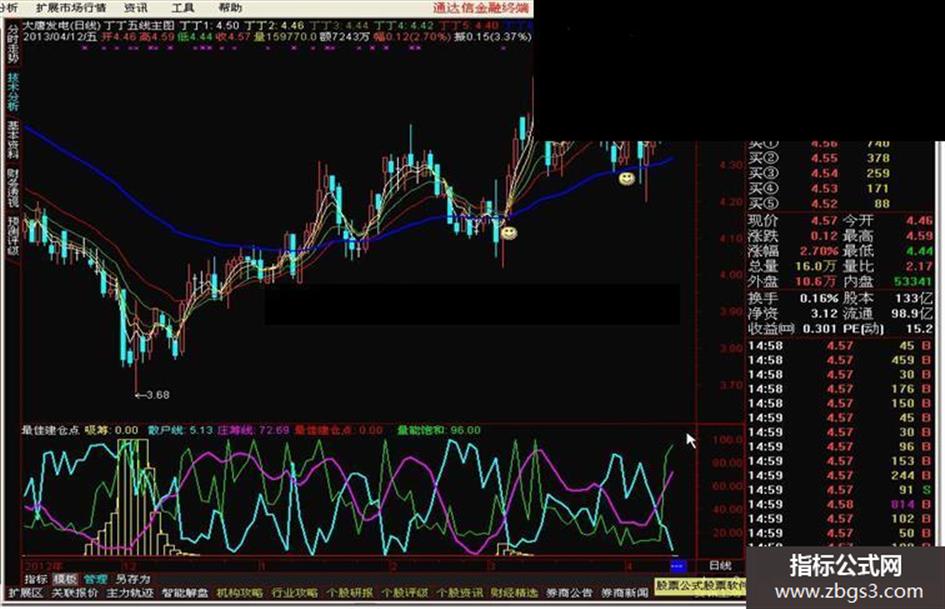
Task: Open the 券商新闻 bottom tab
Action: [x=624, y=593]
